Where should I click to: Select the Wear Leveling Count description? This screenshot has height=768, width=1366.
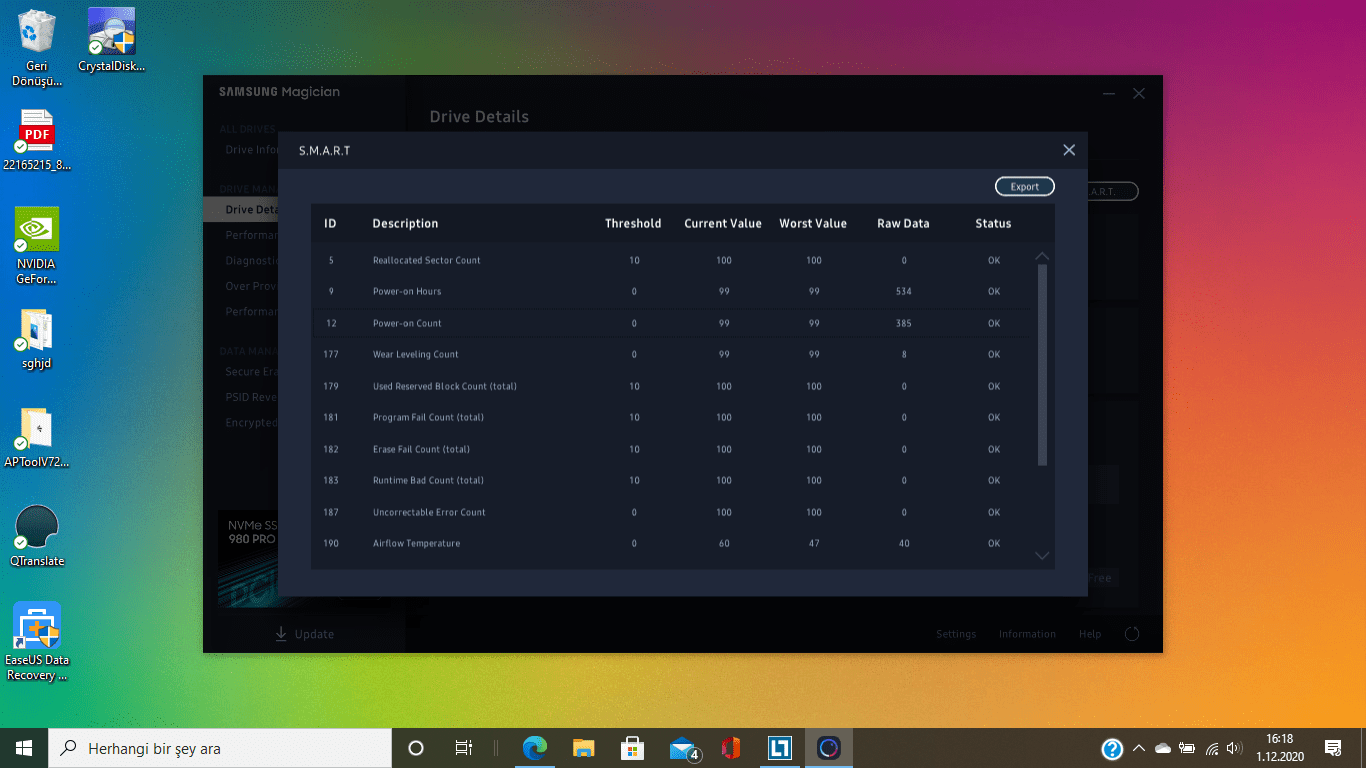[416, 355]
